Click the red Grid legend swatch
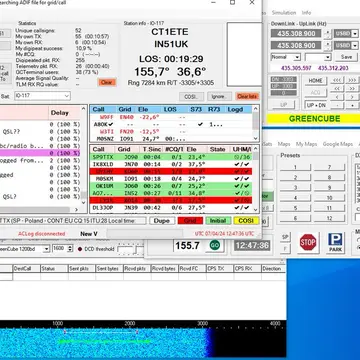 click(x=190, y=221)
